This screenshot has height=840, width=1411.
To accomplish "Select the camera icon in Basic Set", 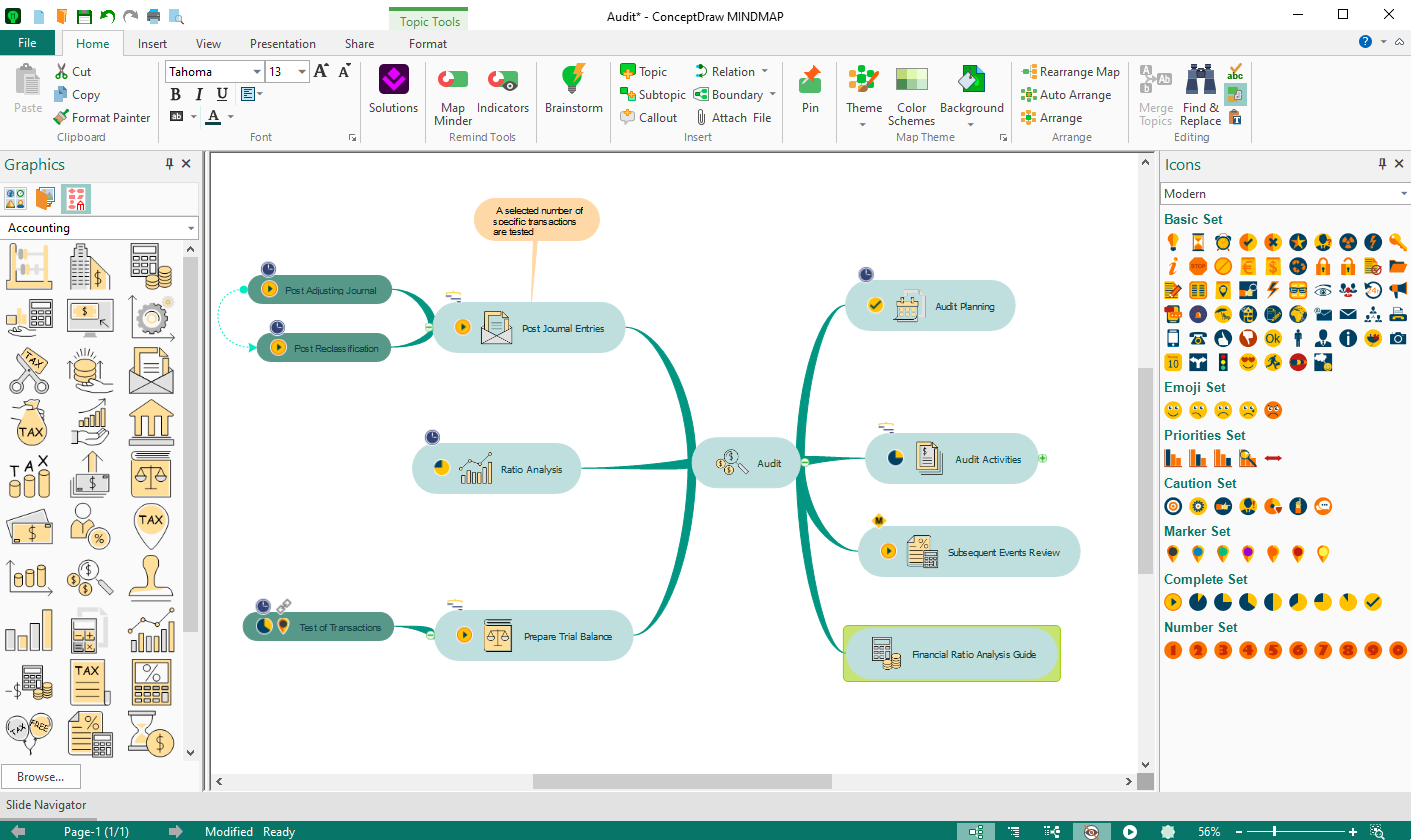I will pyautogui.click(x=1398, y=338).
